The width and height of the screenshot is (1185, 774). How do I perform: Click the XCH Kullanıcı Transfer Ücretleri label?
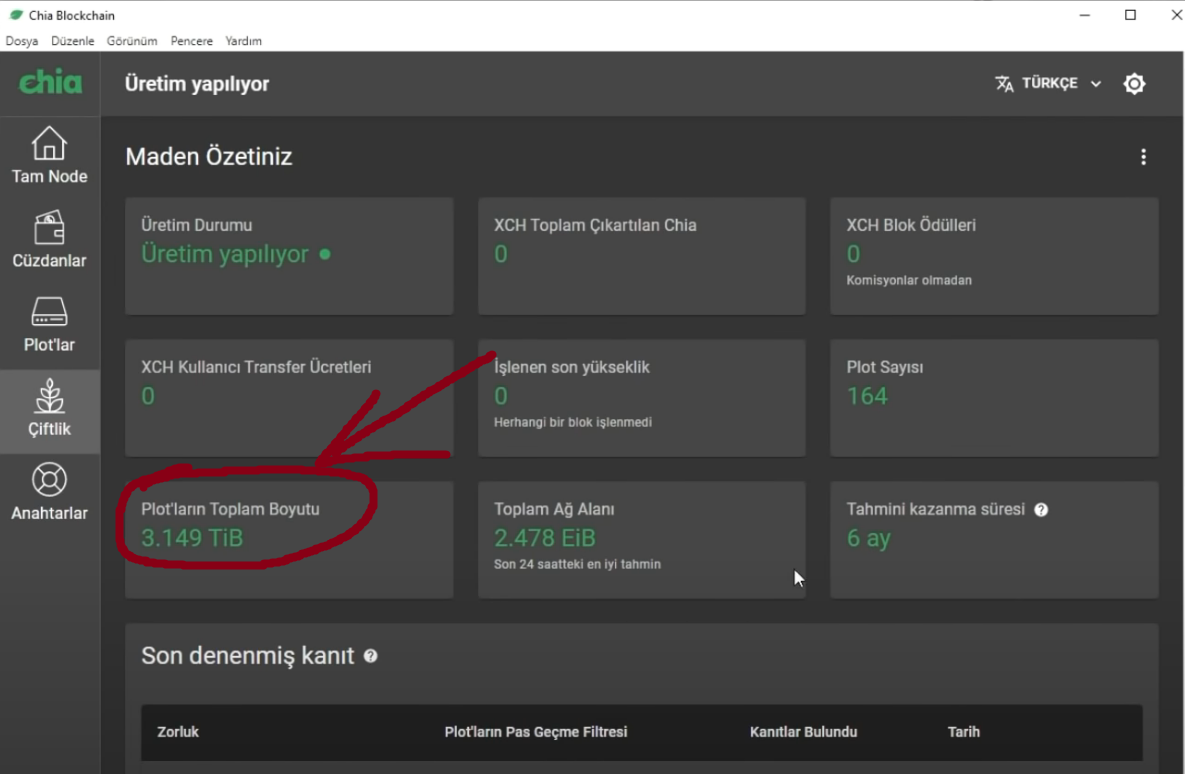(x=255, y=367)
